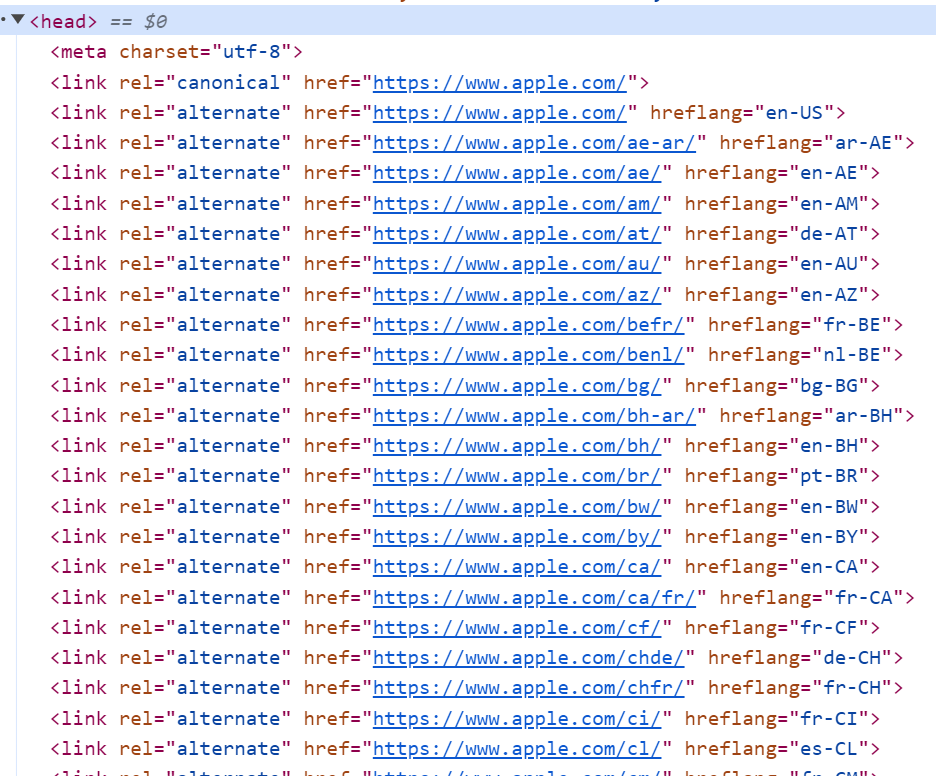The image size is (936, 776).
Task: Open the apple.com/am/ link
Action: click(517, 204)
